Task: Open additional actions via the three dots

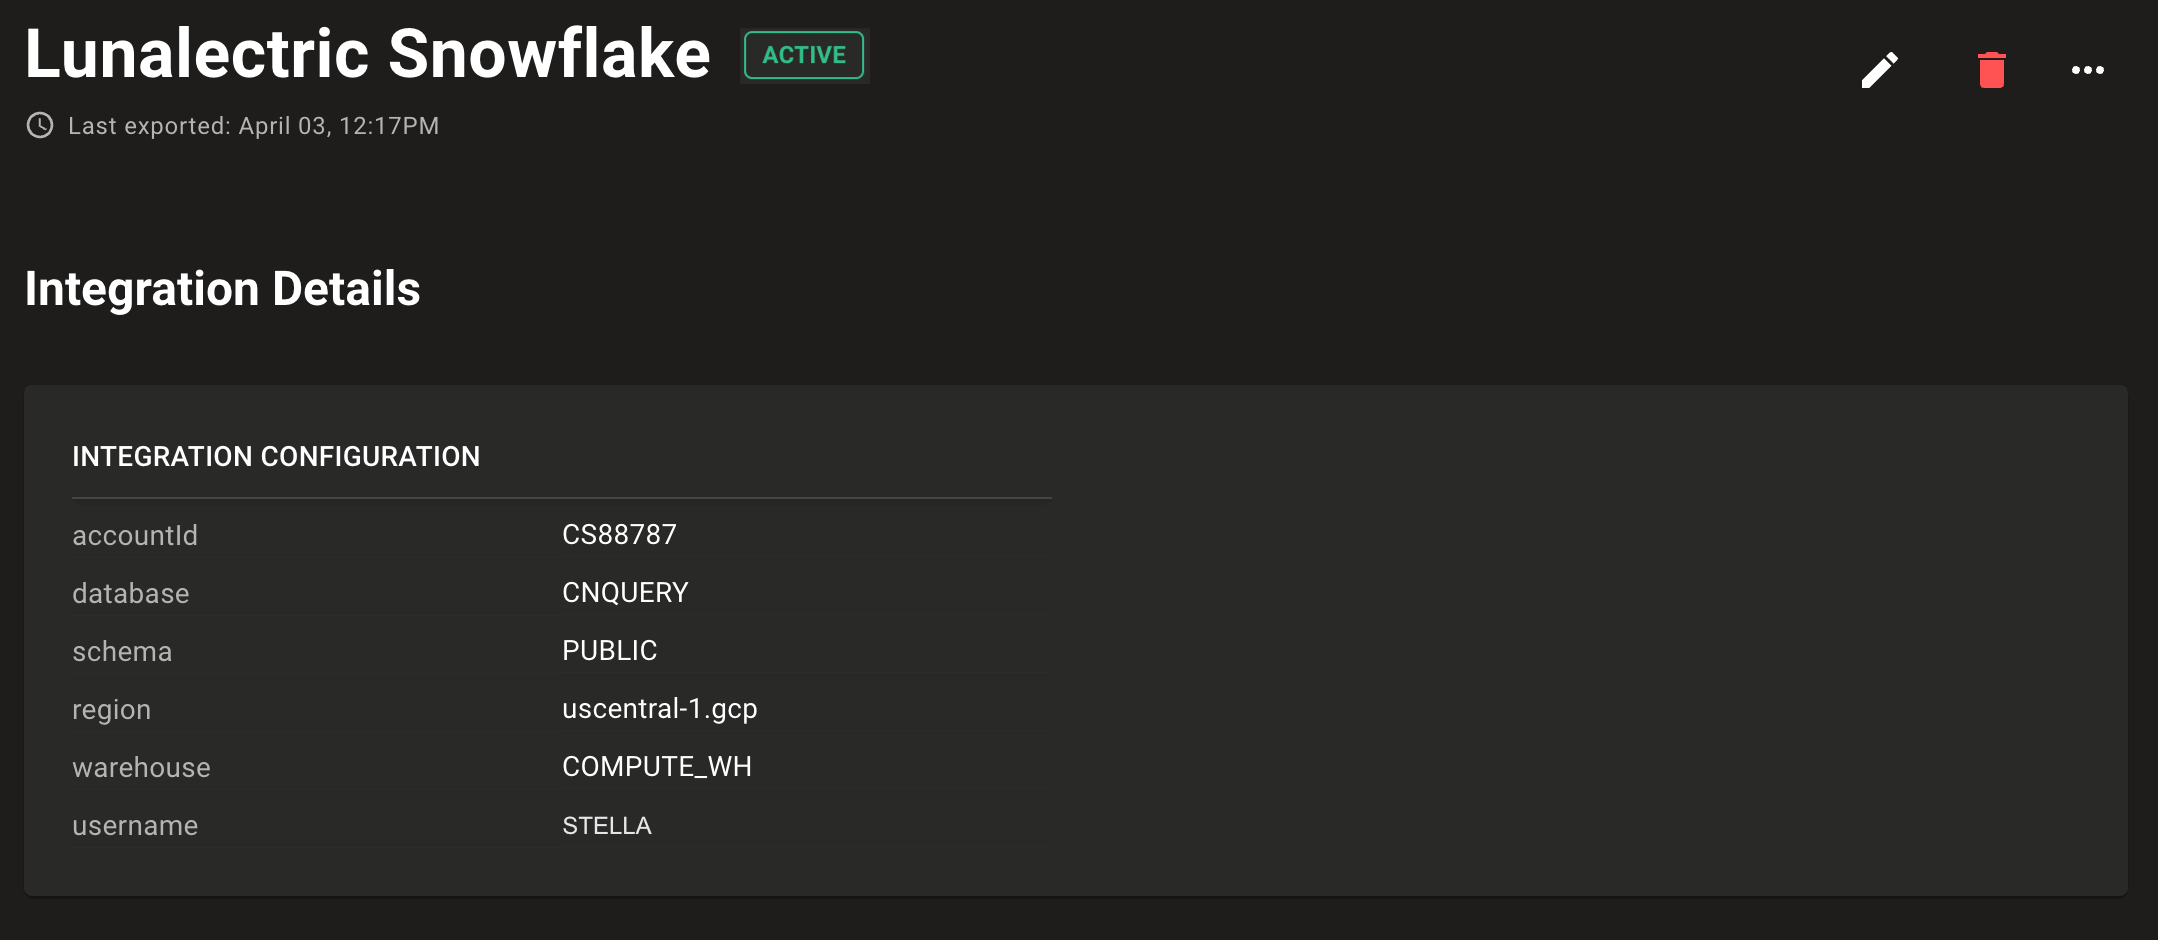Action: [2087, 68]
